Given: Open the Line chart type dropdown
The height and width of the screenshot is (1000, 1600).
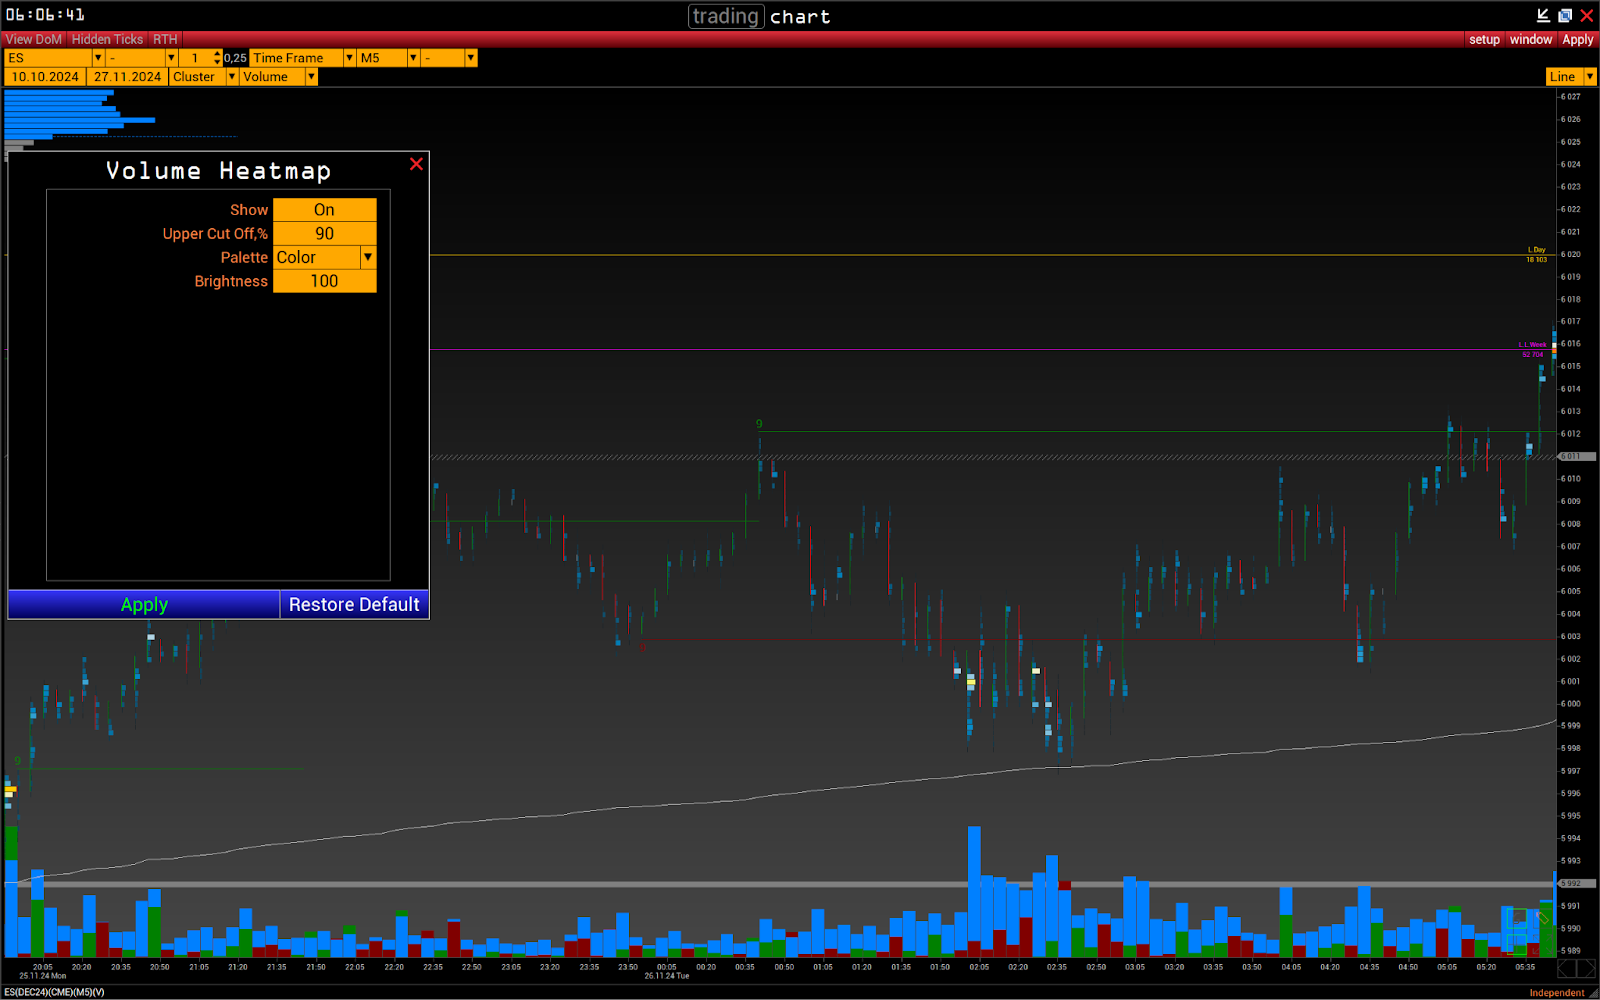Looking at the screenshot, I should tap(1589, 77).
